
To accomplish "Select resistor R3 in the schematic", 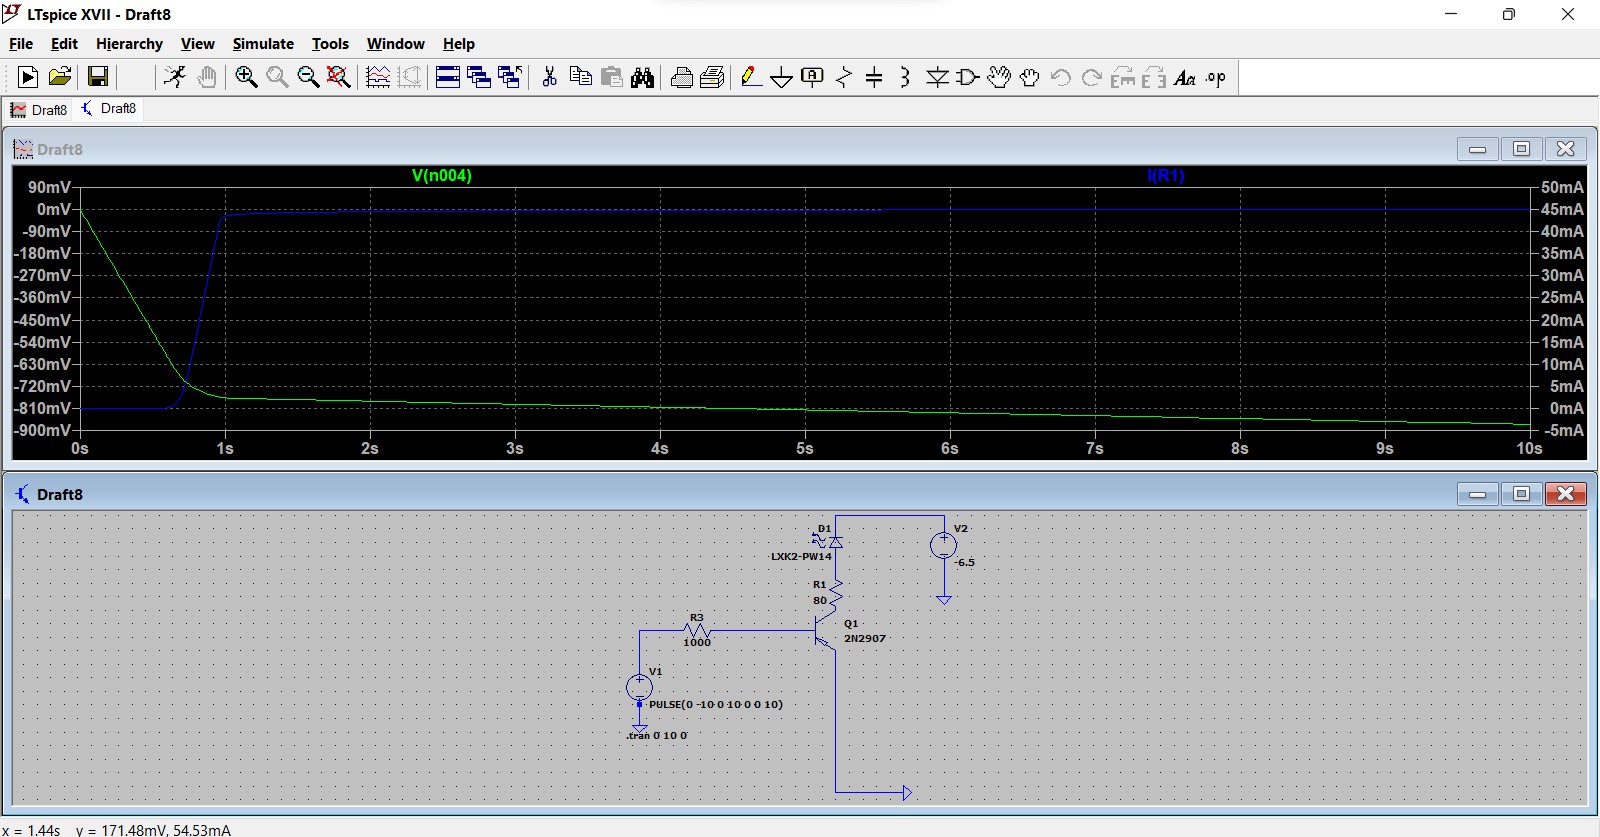I will click(x=697, y=631).
